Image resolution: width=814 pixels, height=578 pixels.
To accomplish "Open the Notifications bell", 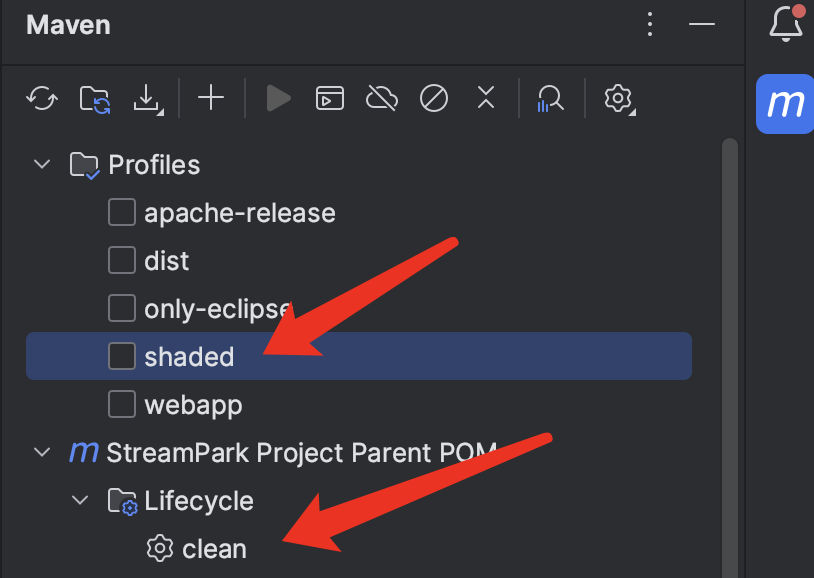I will tap(786, 24).
